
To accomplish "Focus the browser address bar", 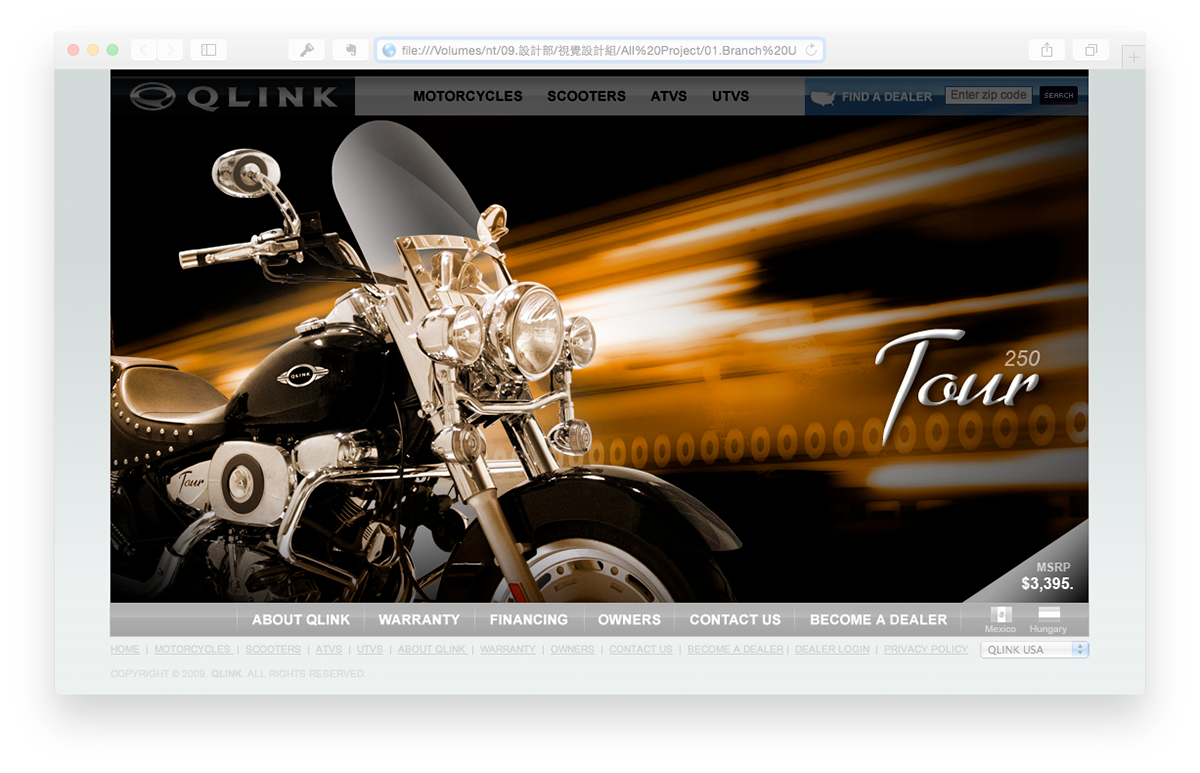I will pos(600,50).
